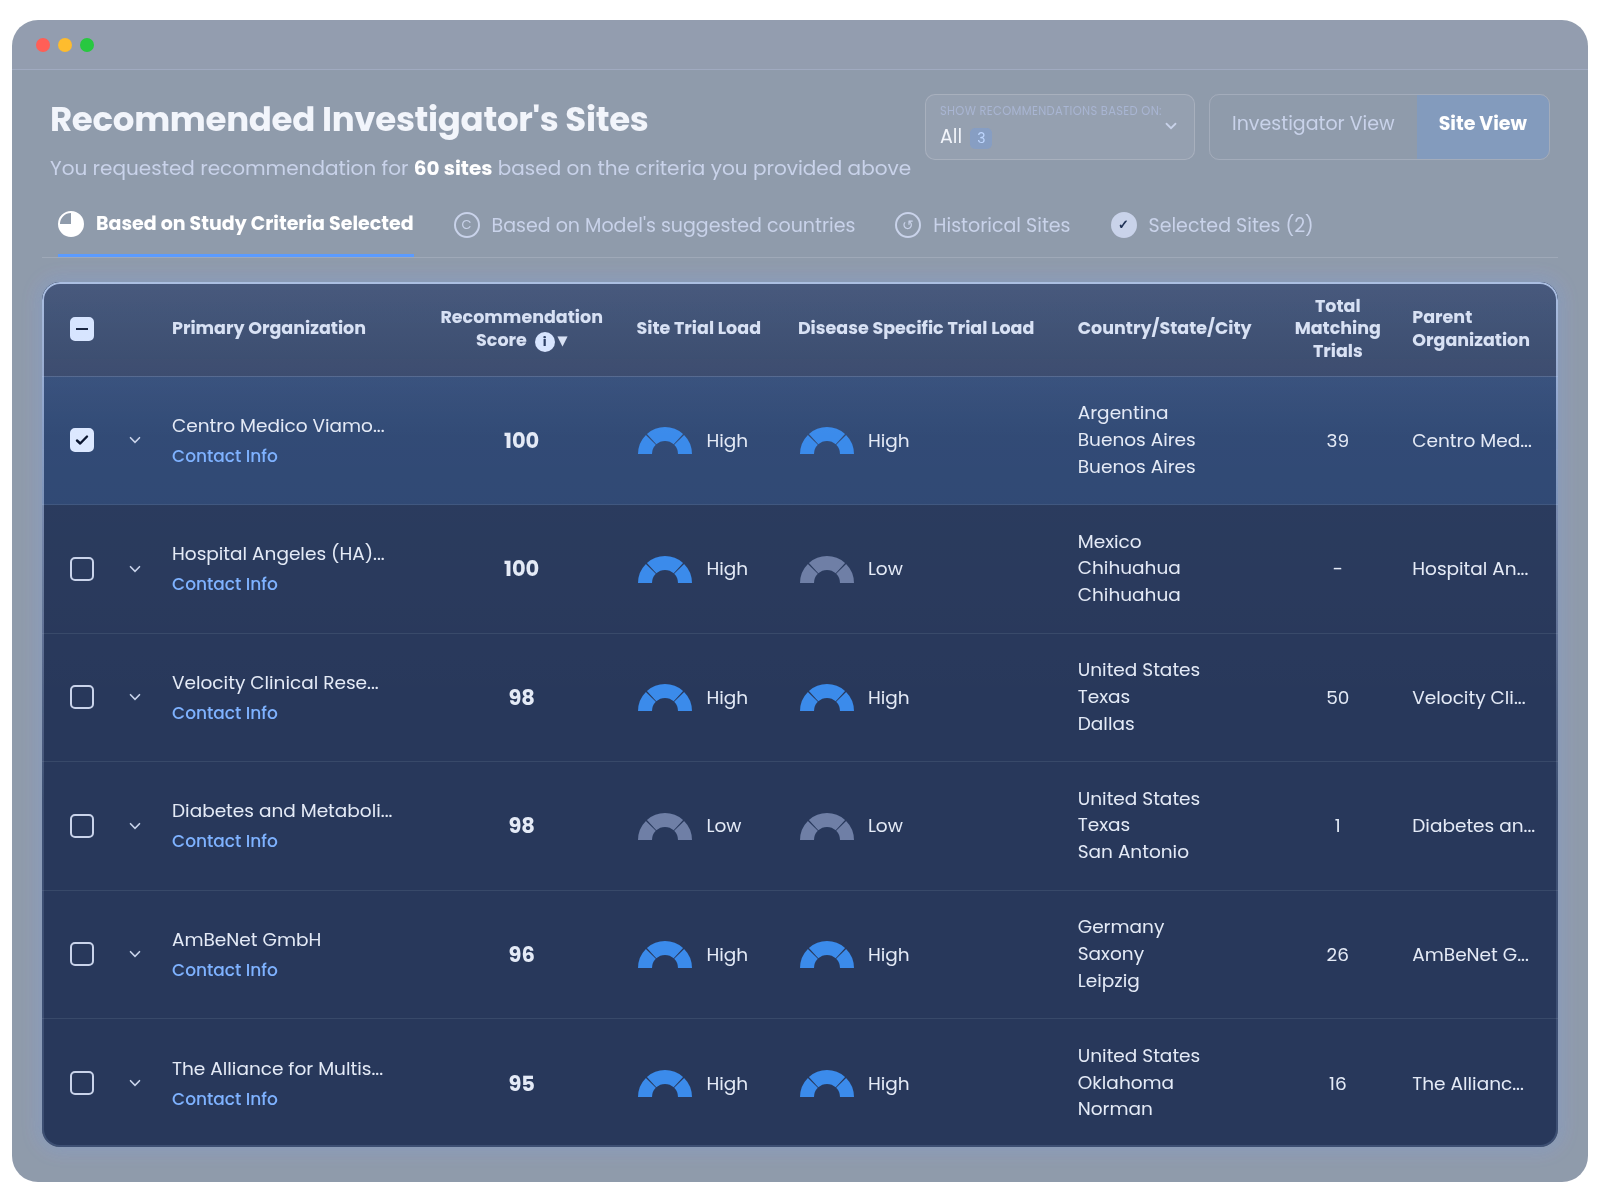Expand the Centro Medico Viamonte row
Image resolution: width=1600 pixels, height=1200 pixels.
point(135,440)
